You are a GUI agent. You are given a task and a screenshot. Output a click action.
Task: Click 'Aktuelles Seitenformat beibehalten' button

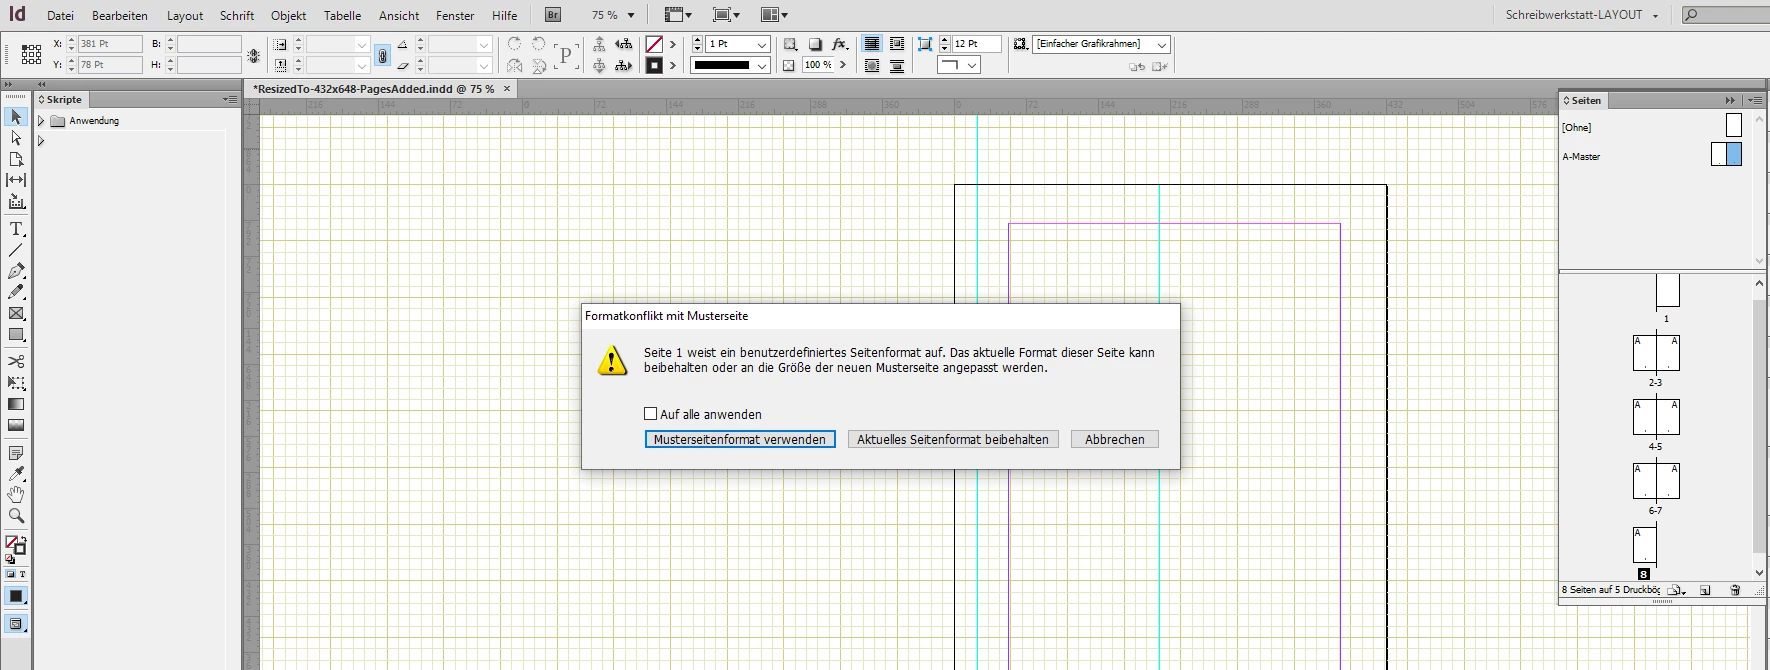tap(953, 439)
